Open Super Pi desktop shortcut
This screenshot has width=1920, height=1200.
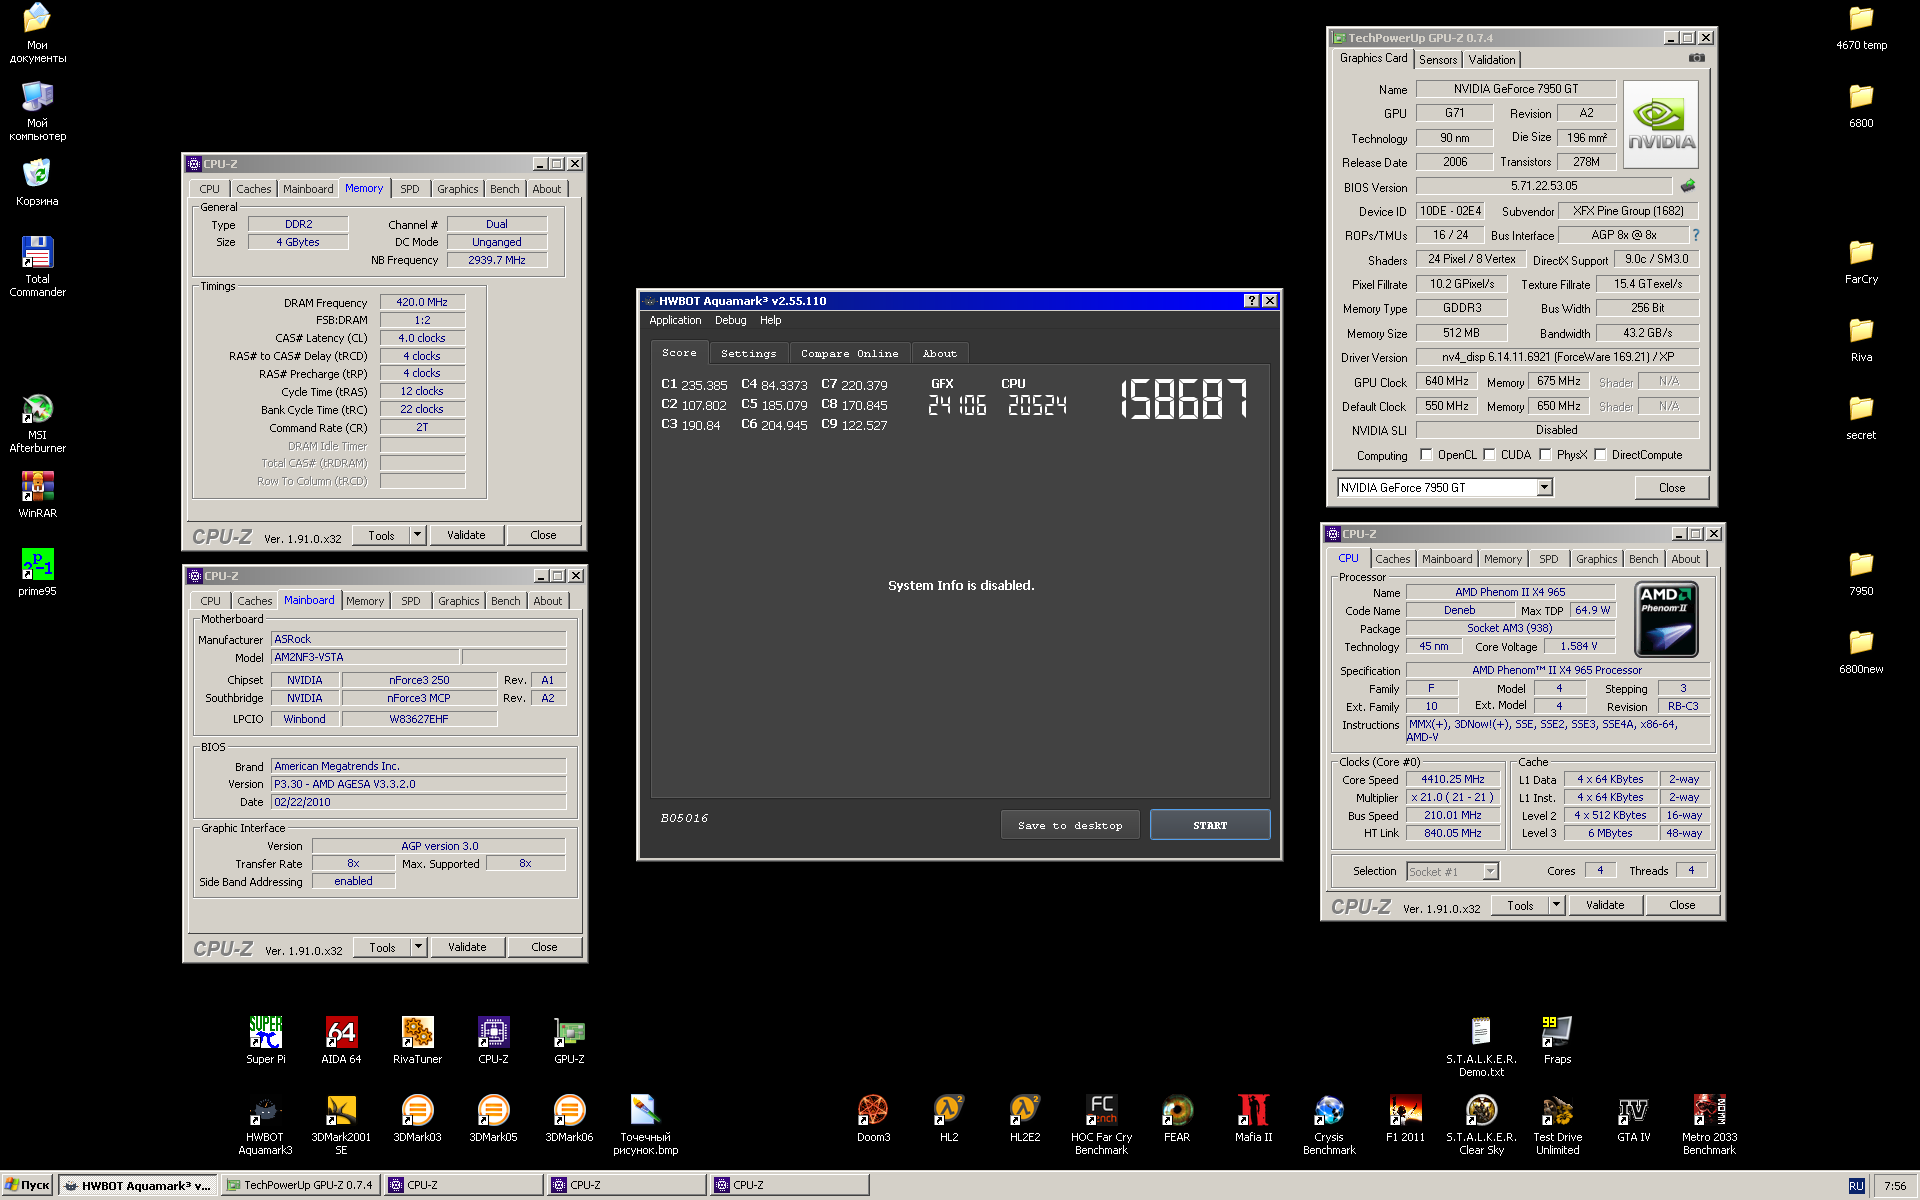(266, 1040)
